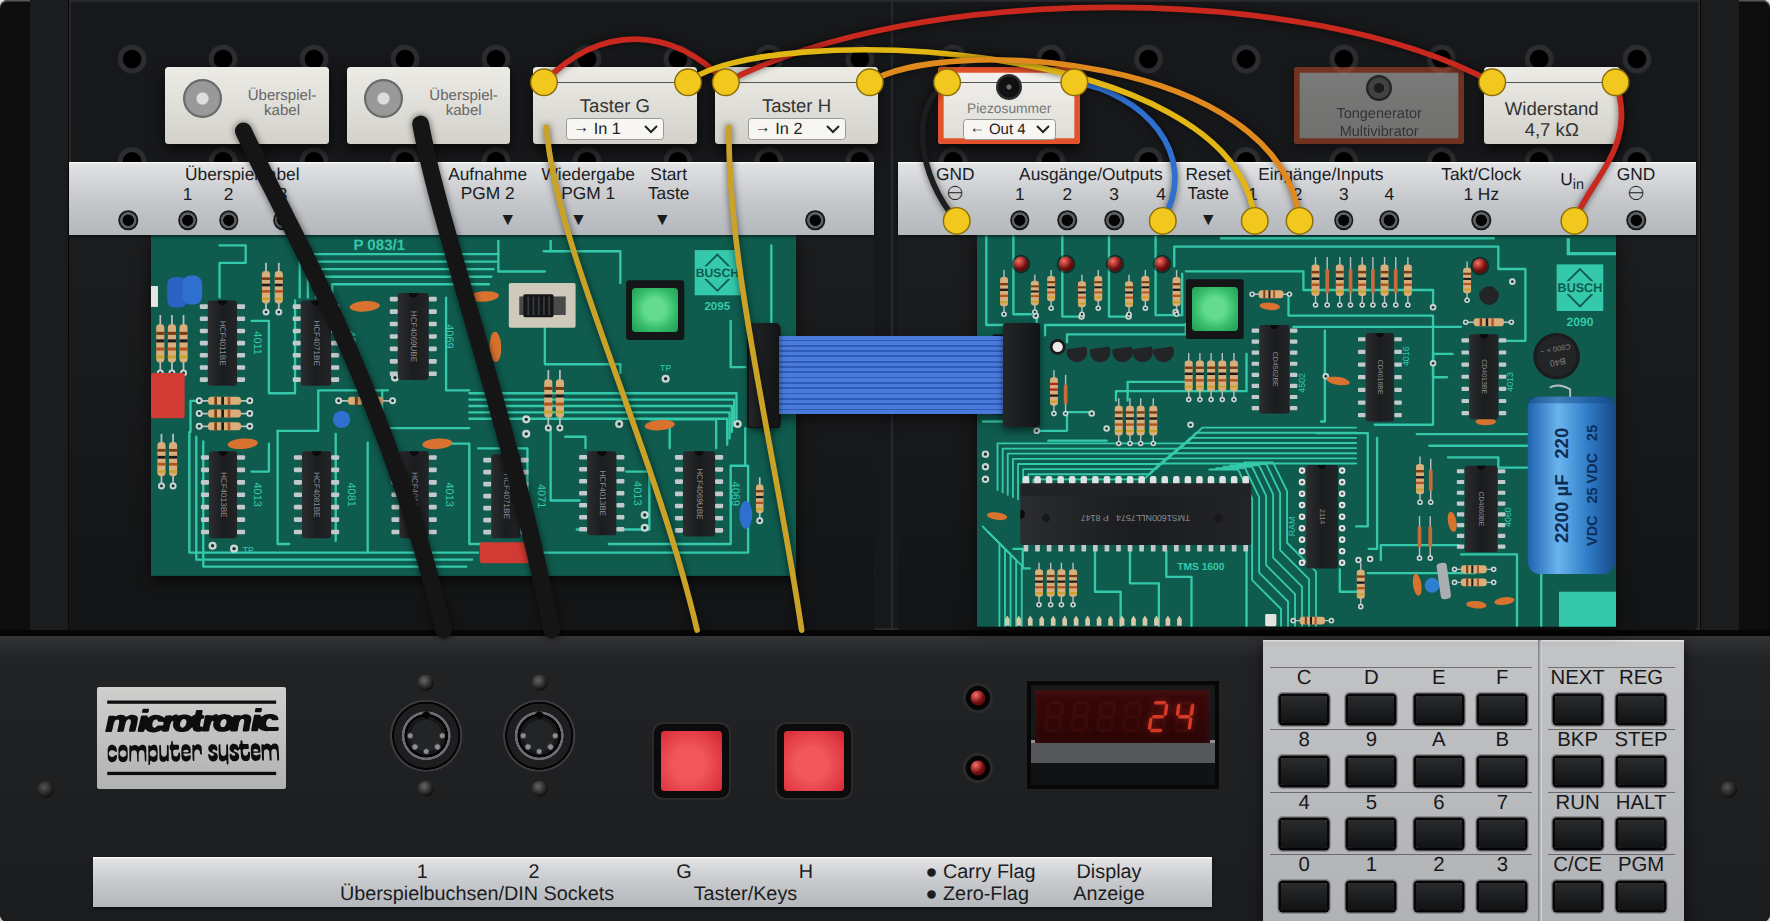This screenshot has height=921, width=1770.
Task: Click the Wiedergabe PGM 1 arrow
Action: click(x=578, y=220)
